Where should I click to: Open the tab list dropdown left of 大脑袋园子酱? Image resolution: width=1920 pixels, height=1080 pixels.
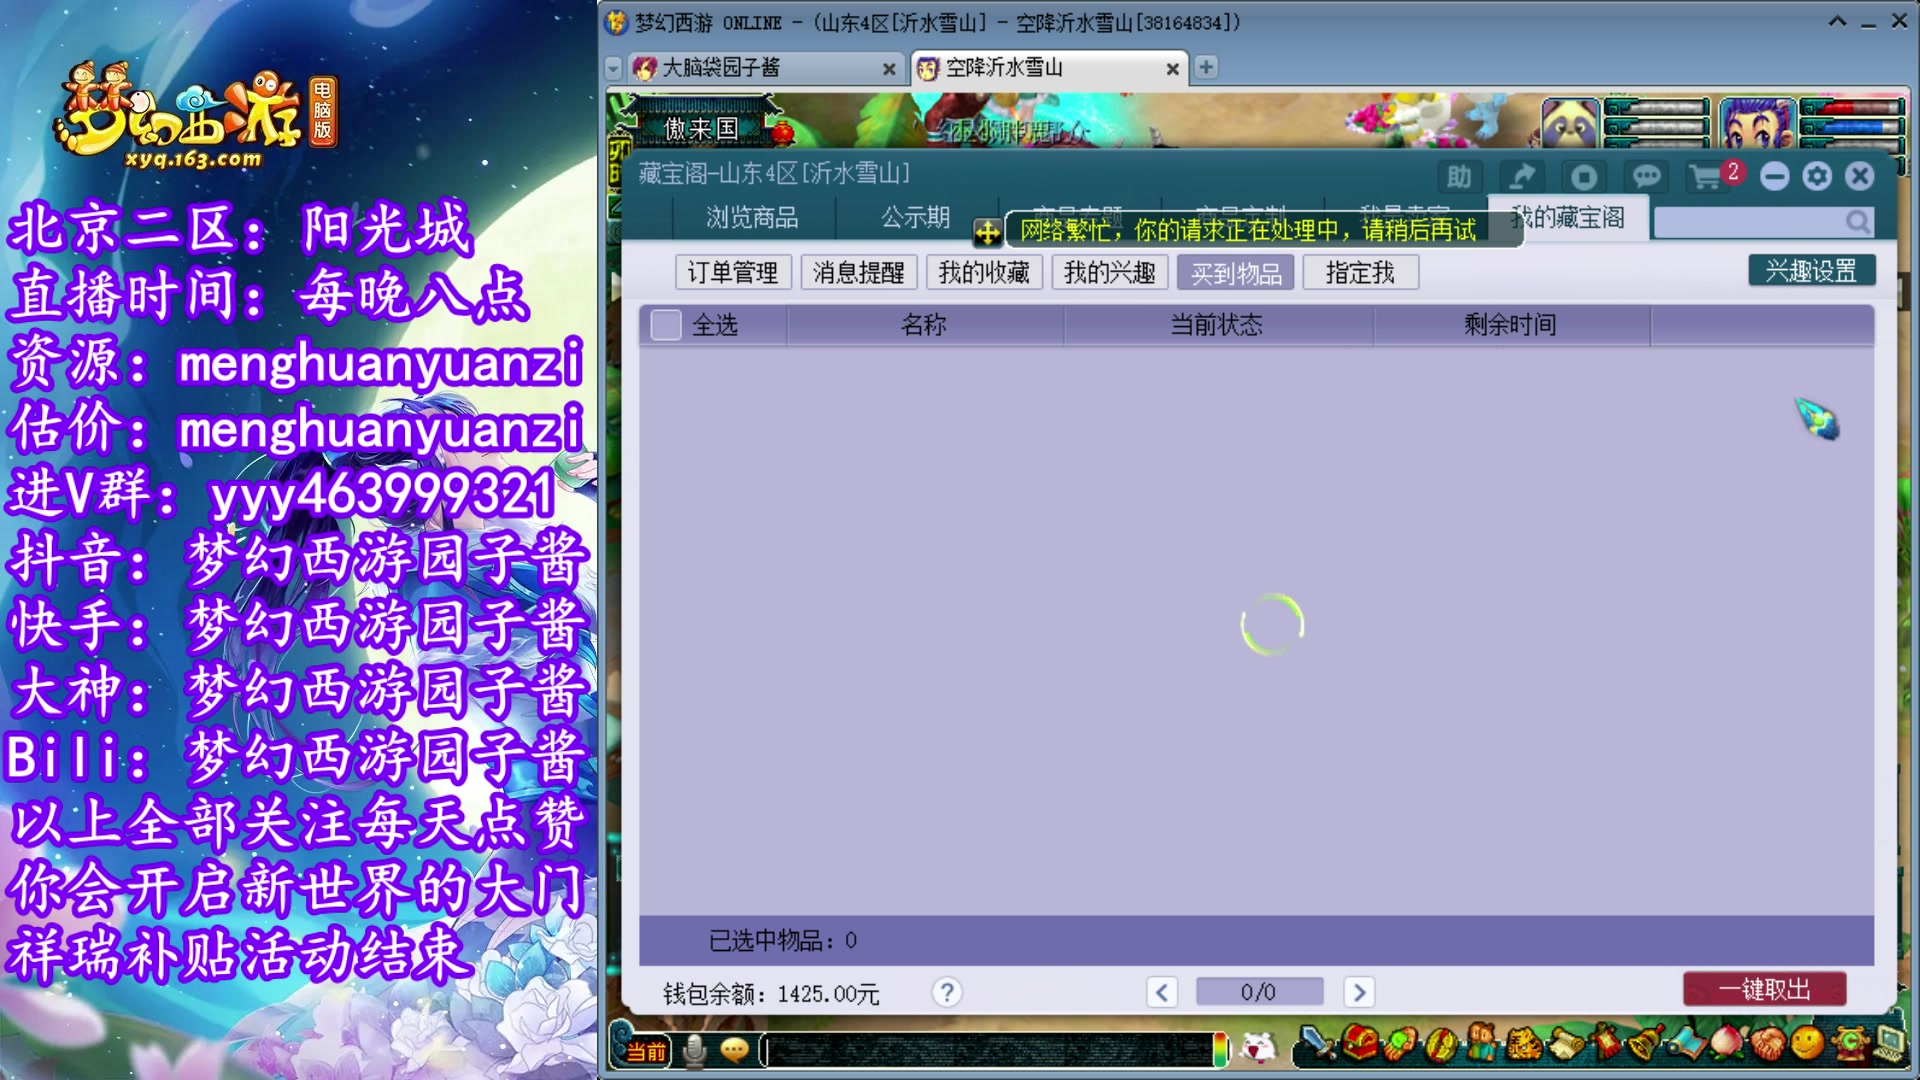click(x=613, y=68)
